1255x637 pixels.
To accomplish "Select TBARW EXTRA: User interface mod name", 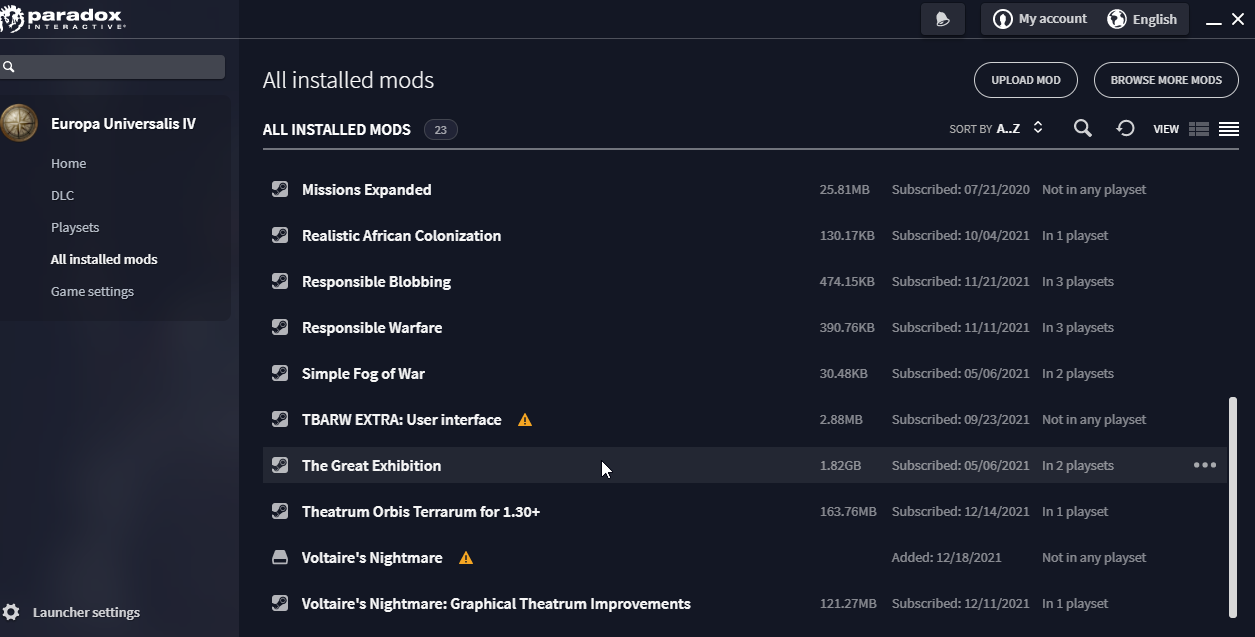I will pos(402,419).
